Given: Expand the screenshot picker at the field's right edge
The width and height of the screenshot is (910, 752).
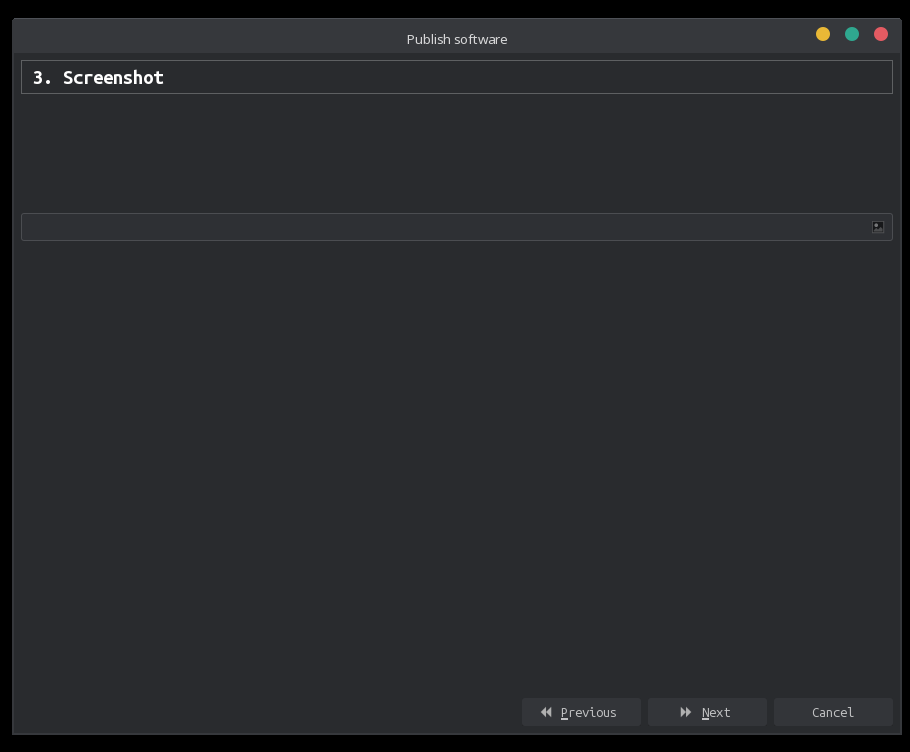Looking at the screenshot, I should (877, 227).
